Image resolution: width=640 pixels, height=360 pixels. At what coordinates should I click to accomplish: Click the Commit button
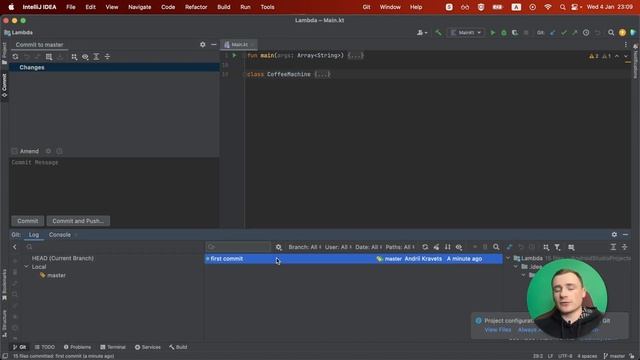pyautogui.click(x=27, y=221)
